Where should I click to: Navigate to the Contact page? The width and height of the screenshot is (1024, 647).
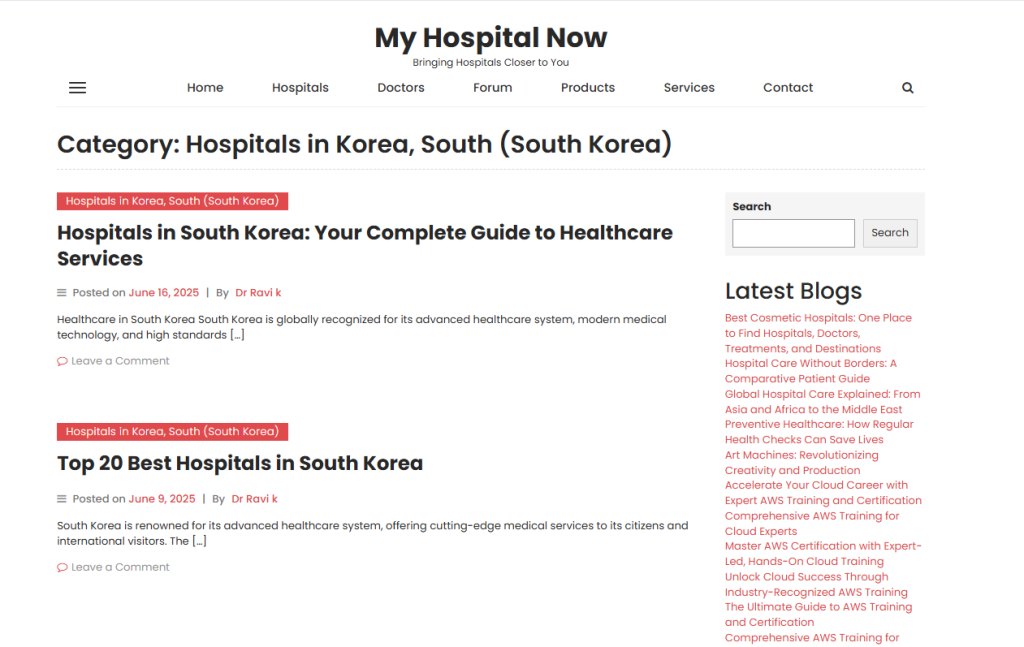[x=788, y=88]
